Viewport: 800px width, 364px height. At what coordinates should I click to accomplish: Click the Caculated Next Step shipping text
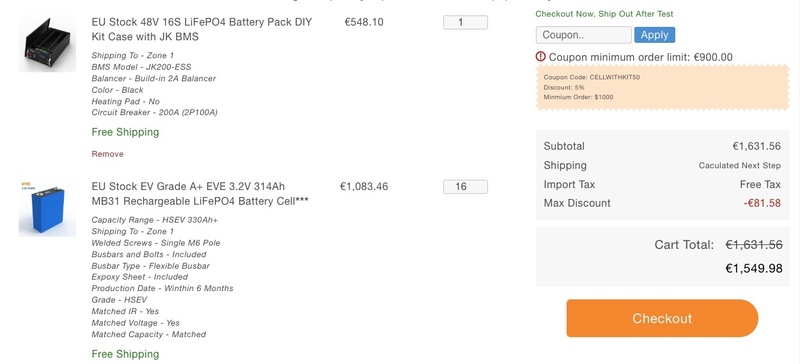pyautogui.click(x=739, y=165)
